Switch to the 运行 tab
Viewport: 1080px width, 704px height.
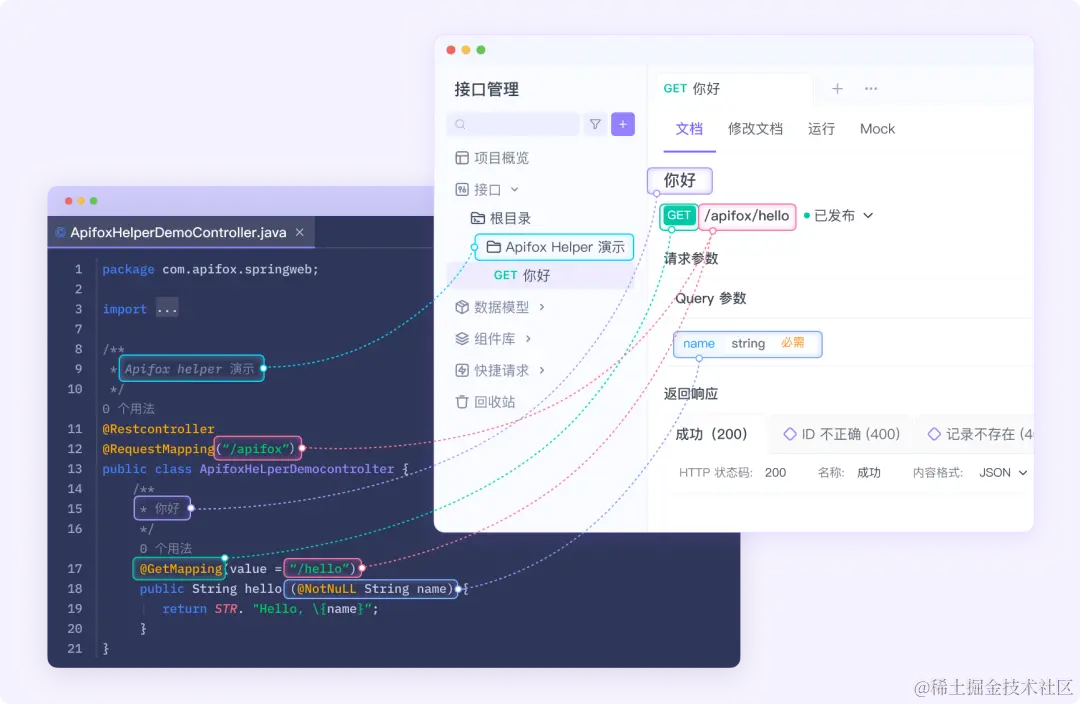coord(821,128)
